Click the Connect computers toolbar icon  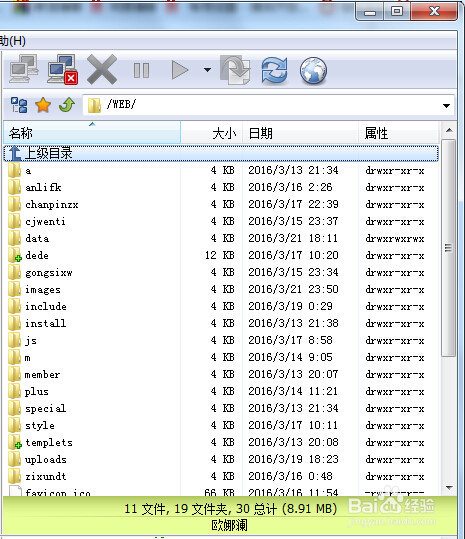click(x=23, y=69)
